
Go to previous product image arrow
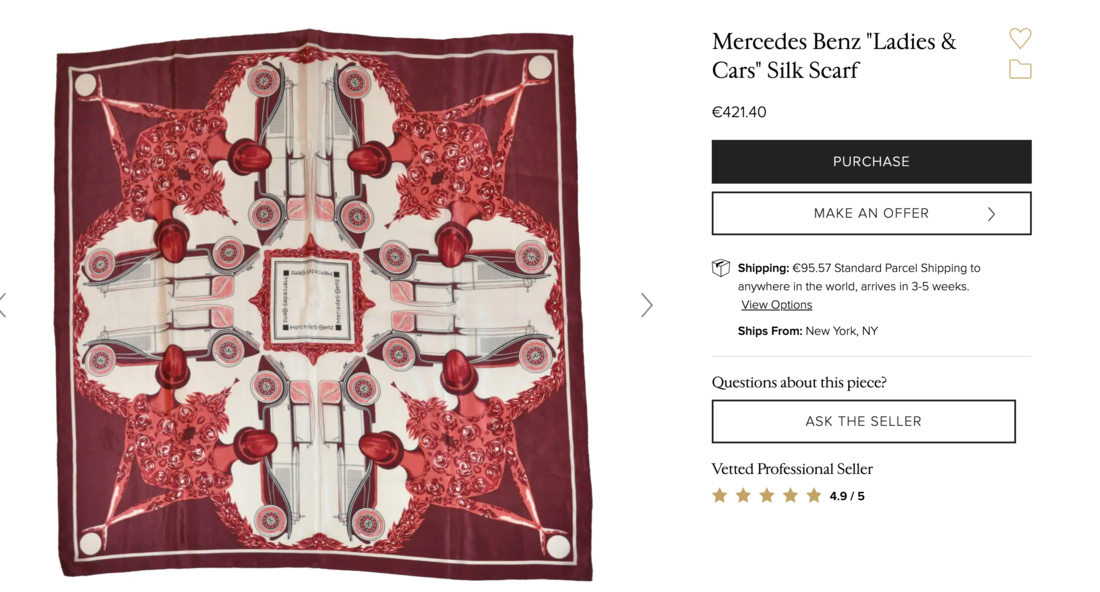click(3, 305)
